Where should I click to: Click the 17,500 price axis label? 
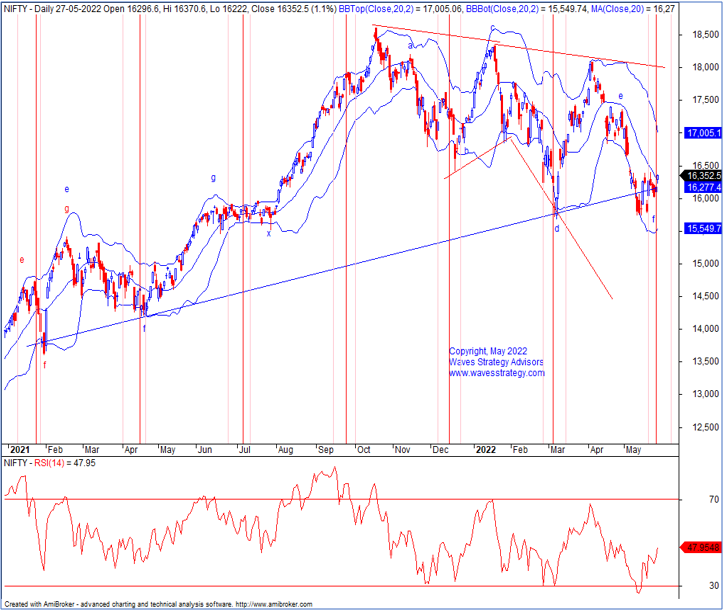[706, 100]
